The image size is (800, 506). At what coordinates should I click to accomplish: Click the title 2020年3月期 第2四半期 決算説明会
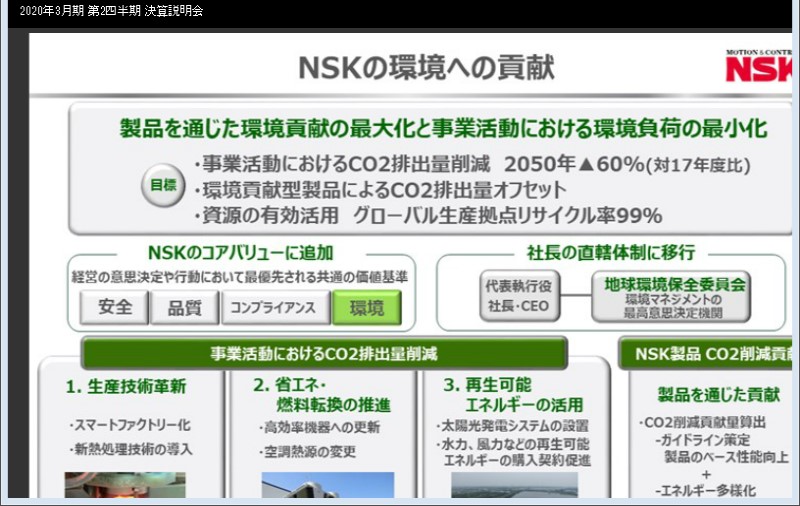click(111, 11)
